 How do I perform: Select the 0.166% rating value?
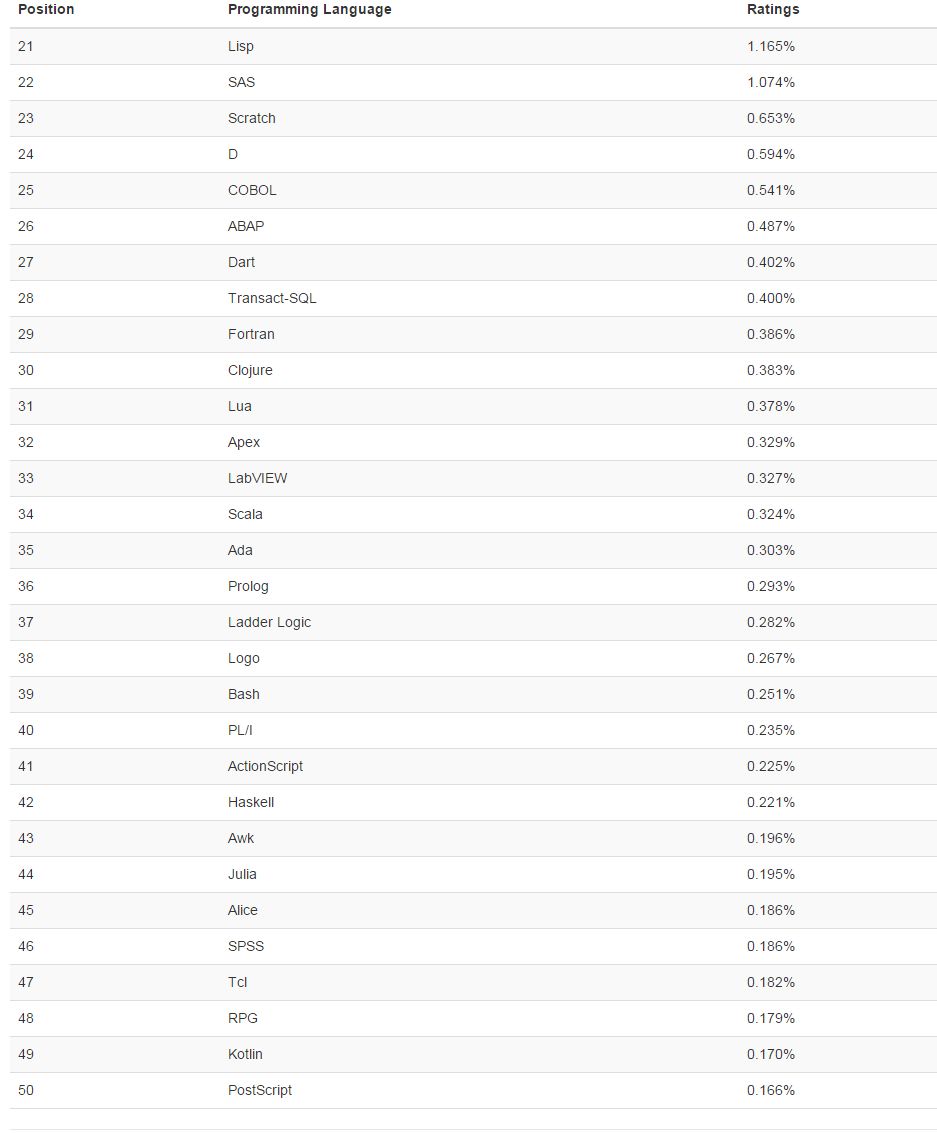coord(771,1090)
